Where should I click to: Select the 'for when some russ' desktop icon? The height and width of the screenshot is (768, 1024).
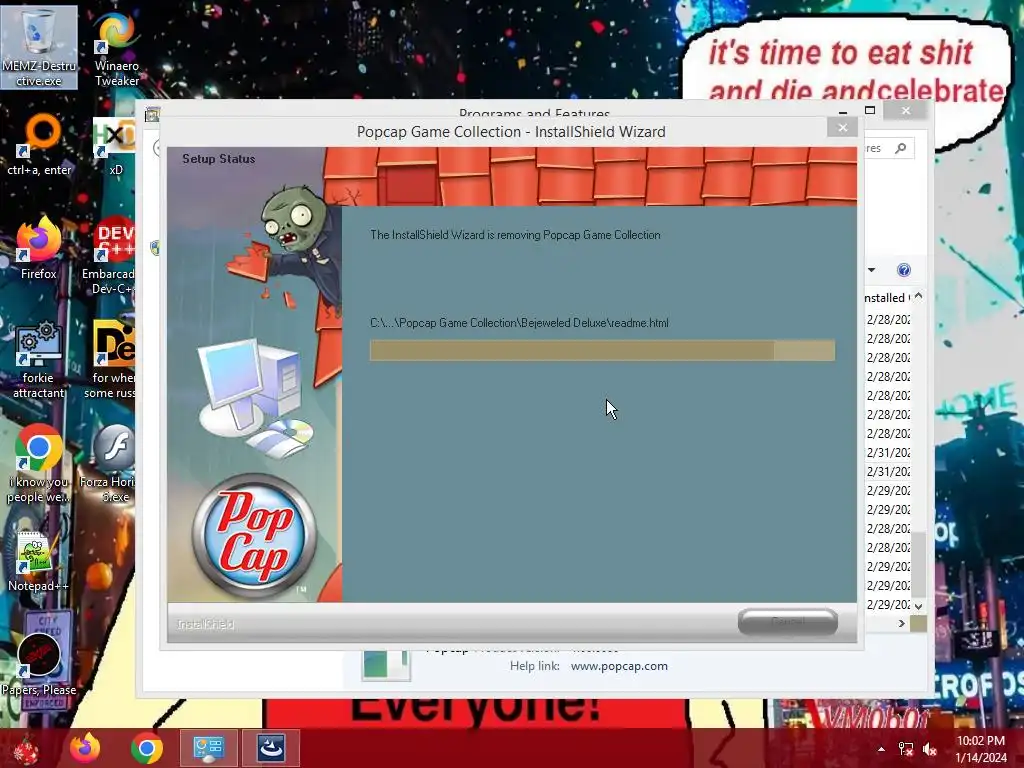tap(111, 360)
